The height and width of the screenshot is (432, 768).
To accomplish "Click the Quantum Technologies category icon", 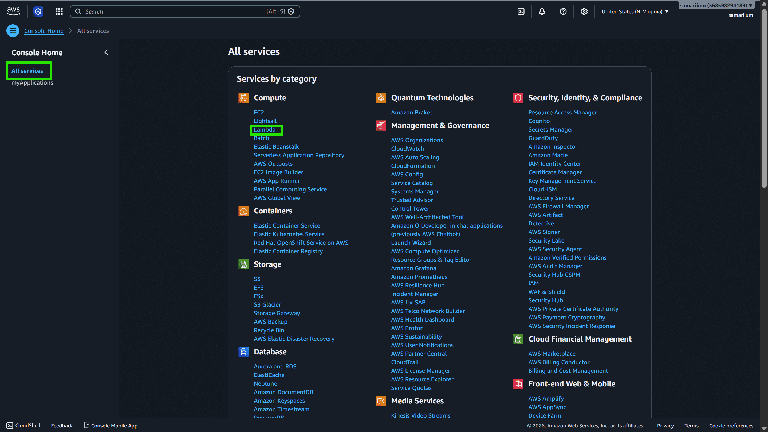I will (381, 97).
